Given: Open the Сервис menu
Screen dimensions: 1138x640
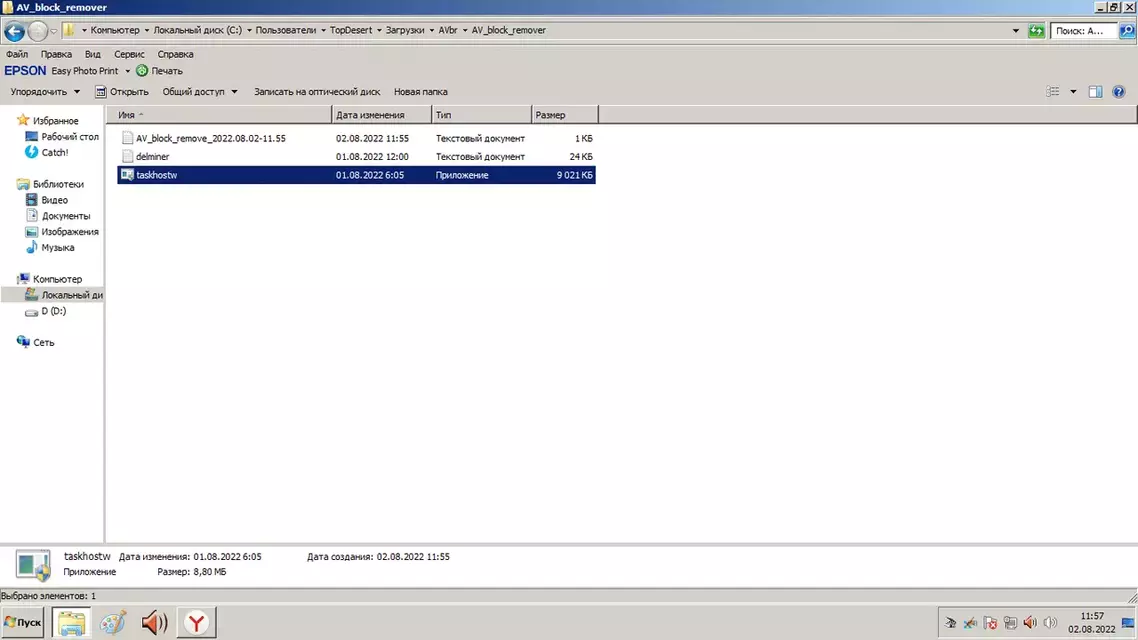Looking at the screenshot, I should tap(129, 54).
